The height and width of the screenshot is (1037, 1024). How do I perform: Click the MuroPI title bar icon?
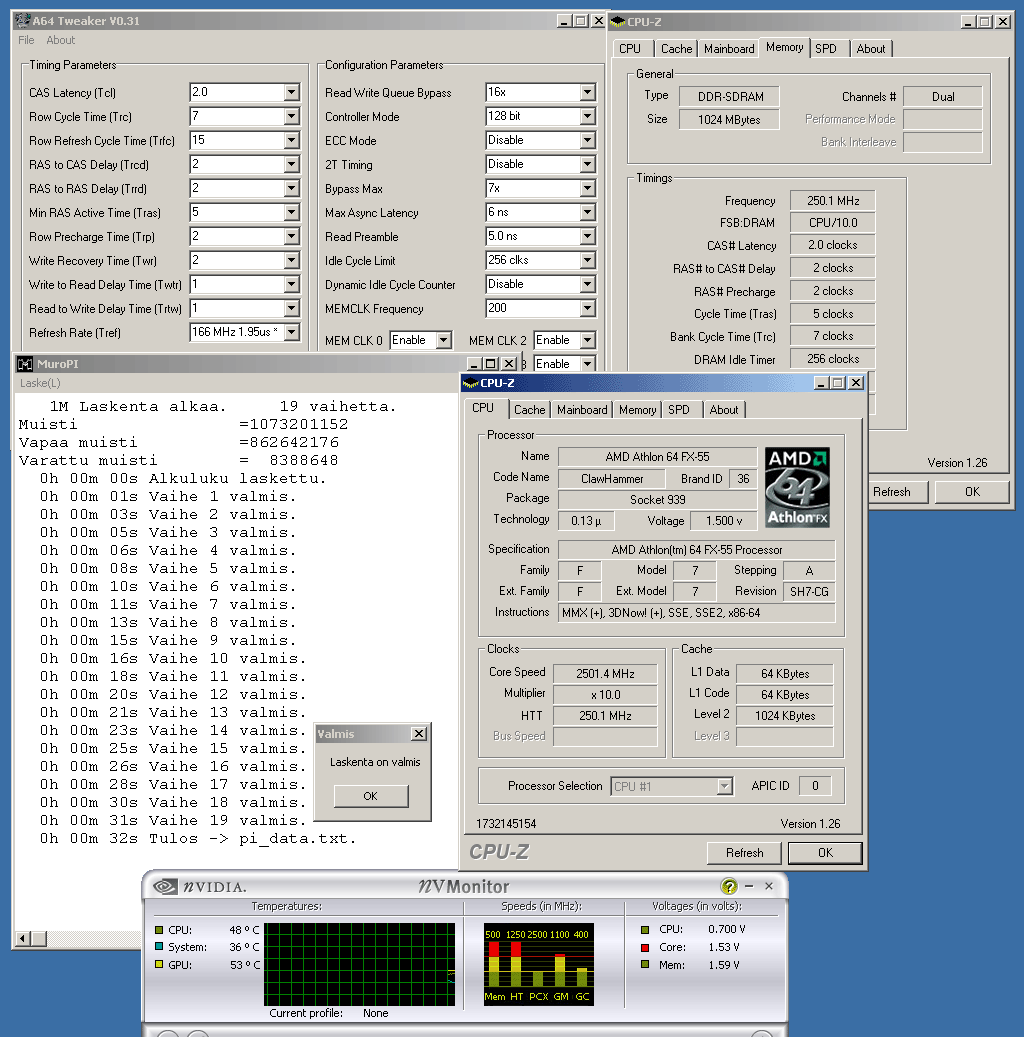point(25,364)
